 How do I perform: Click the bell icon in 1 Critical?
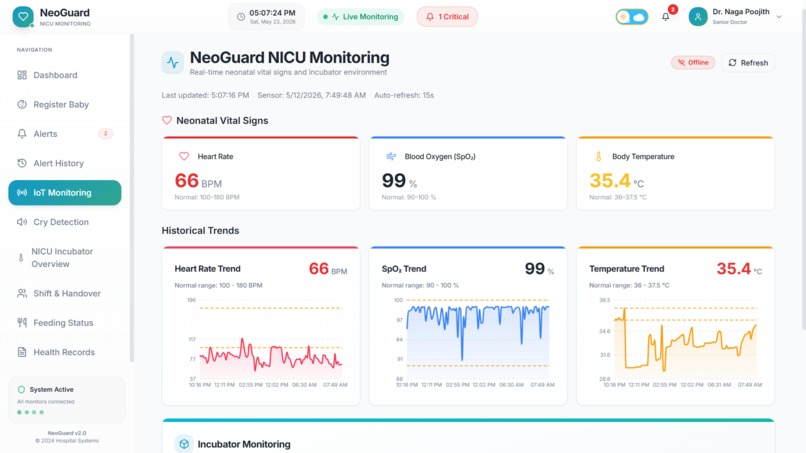tap(430, 17)
